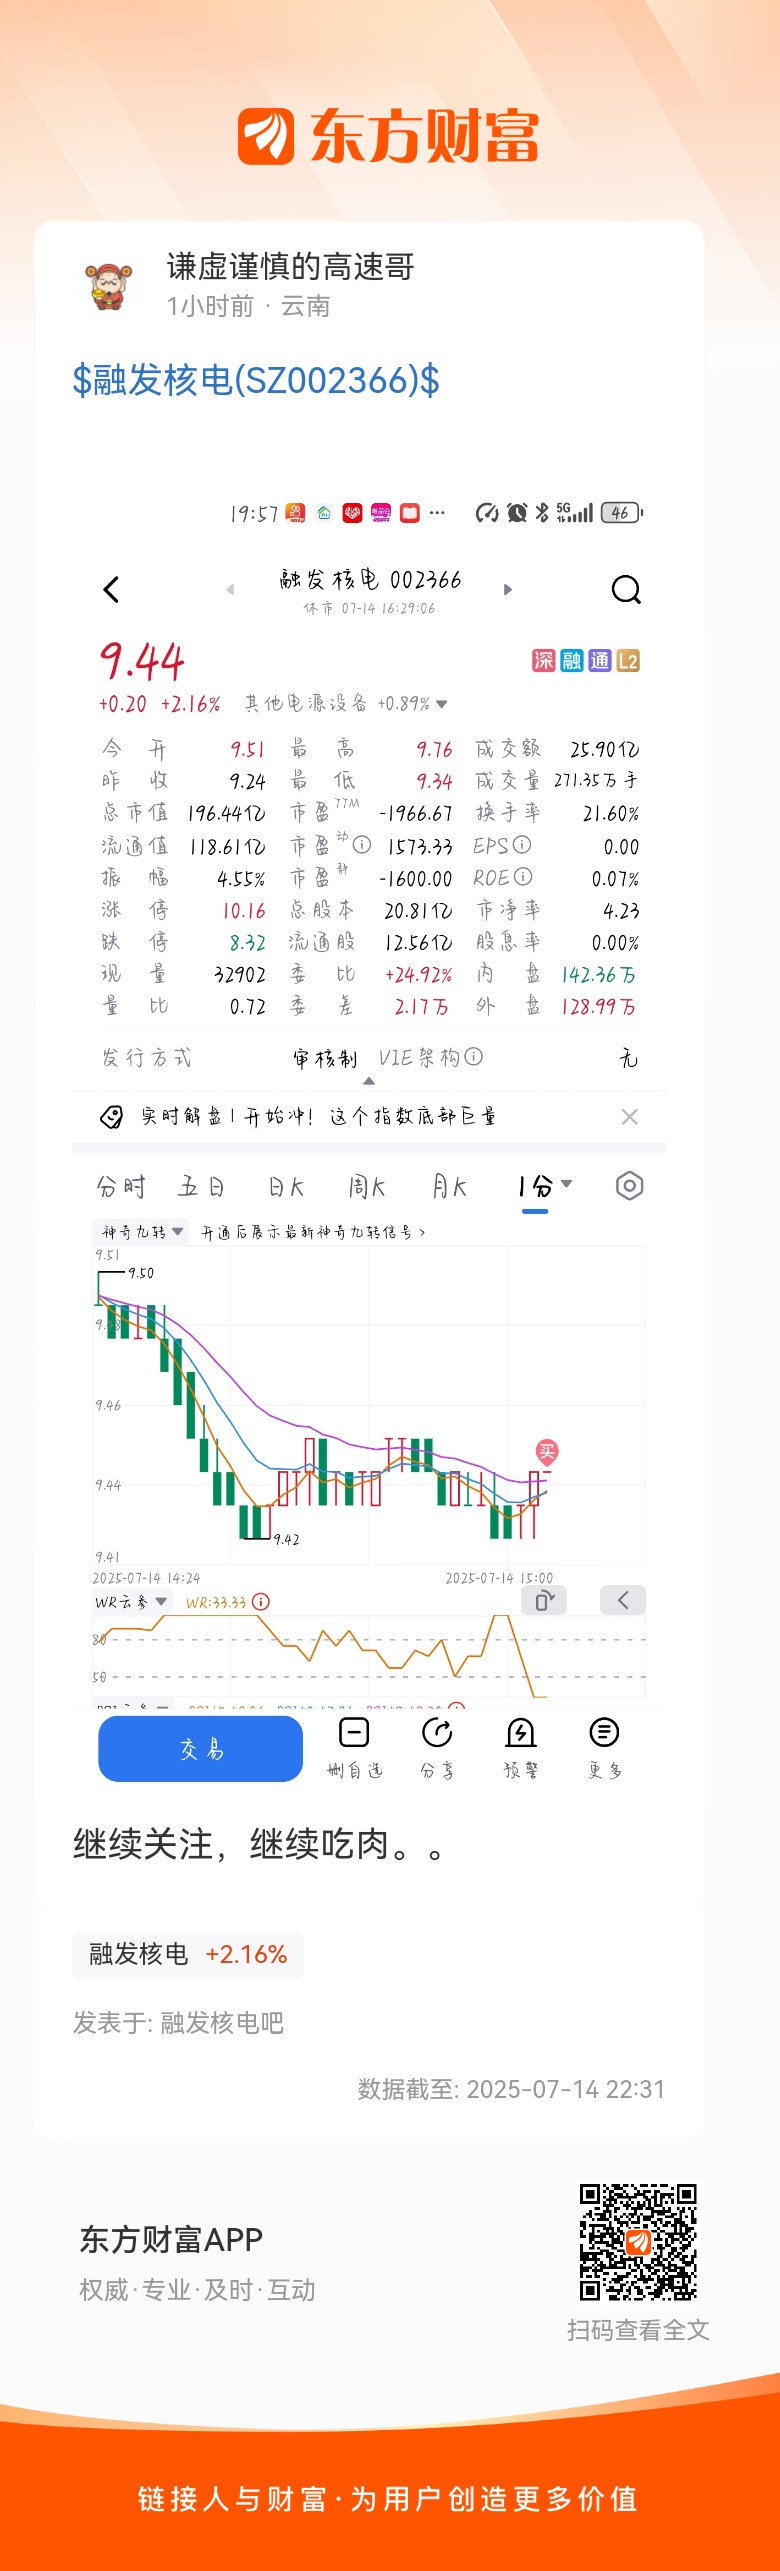Tap the 涨停 price 10.16
Screen dimensions: 780x2571
click(244, 911)
